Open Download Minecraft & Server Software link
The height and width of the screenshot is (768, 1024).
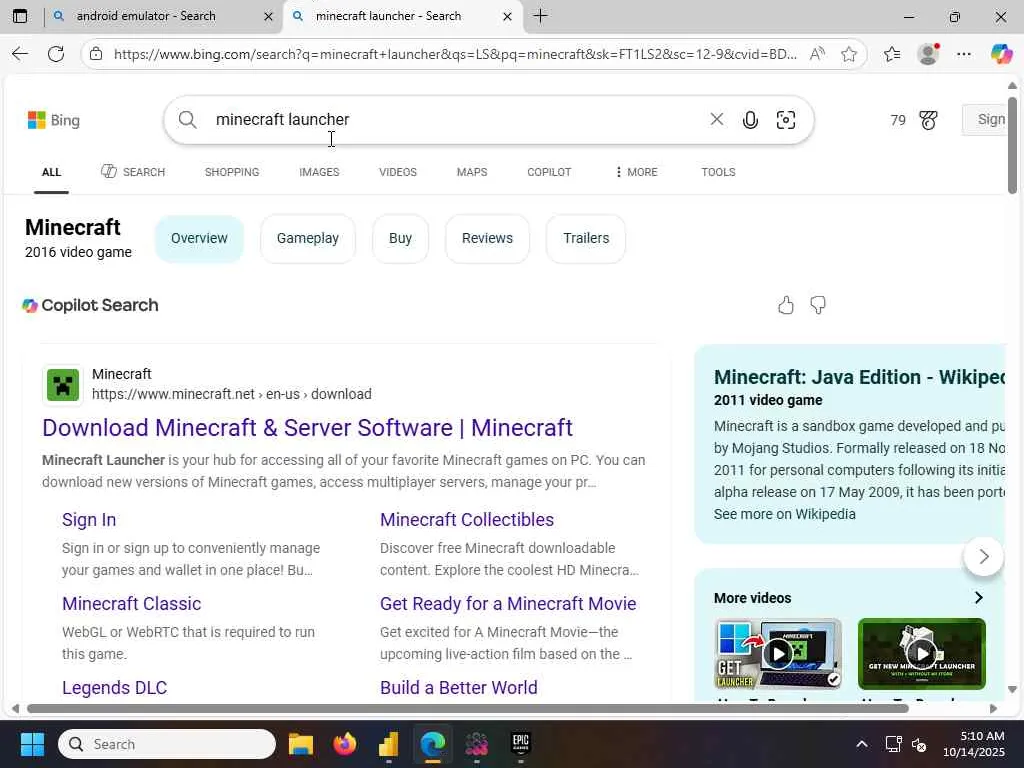(308, 428)
